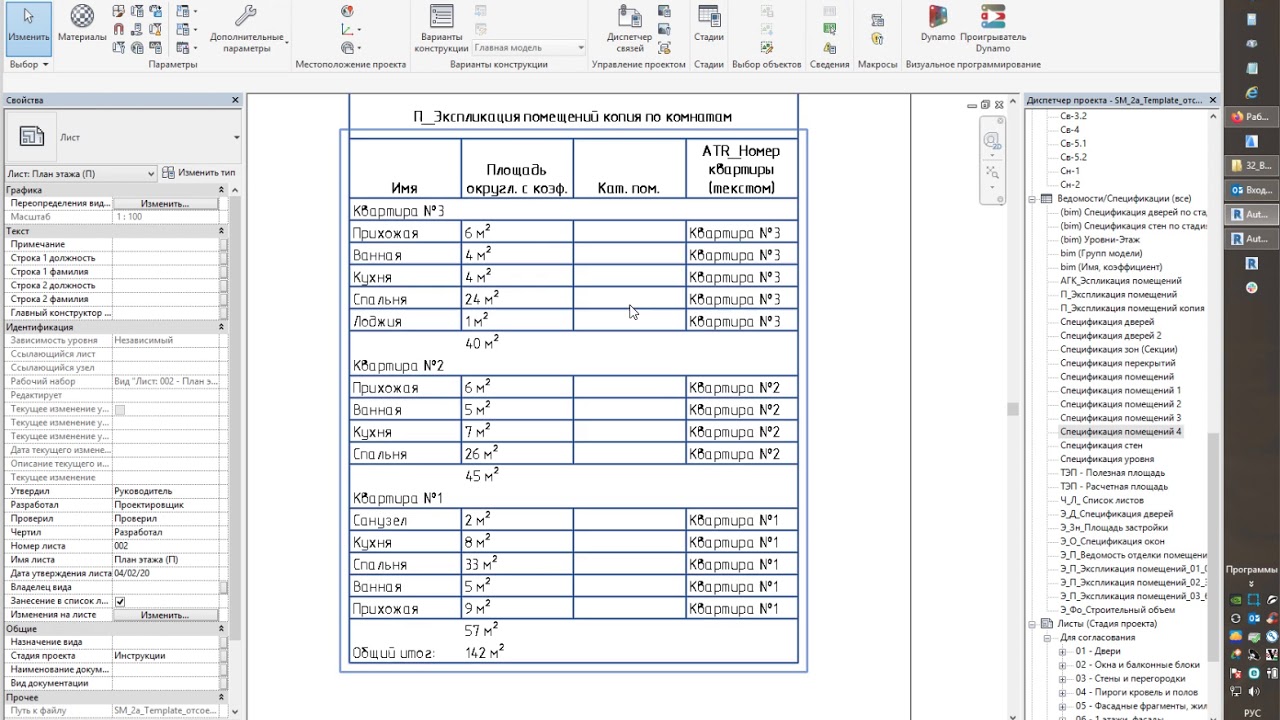
Task: Close the Свойства properties panel
Action: (236, 100)
